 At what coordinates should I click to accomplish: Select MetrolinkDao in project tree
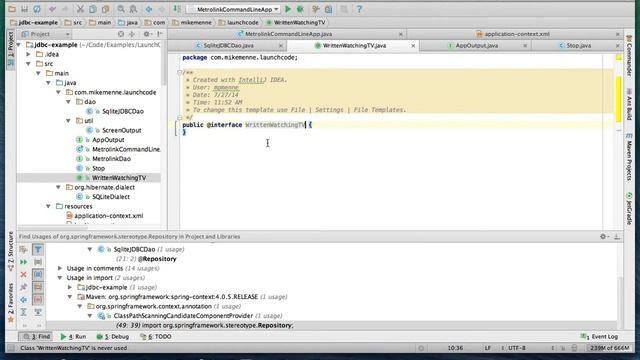[x=111, y=159]
